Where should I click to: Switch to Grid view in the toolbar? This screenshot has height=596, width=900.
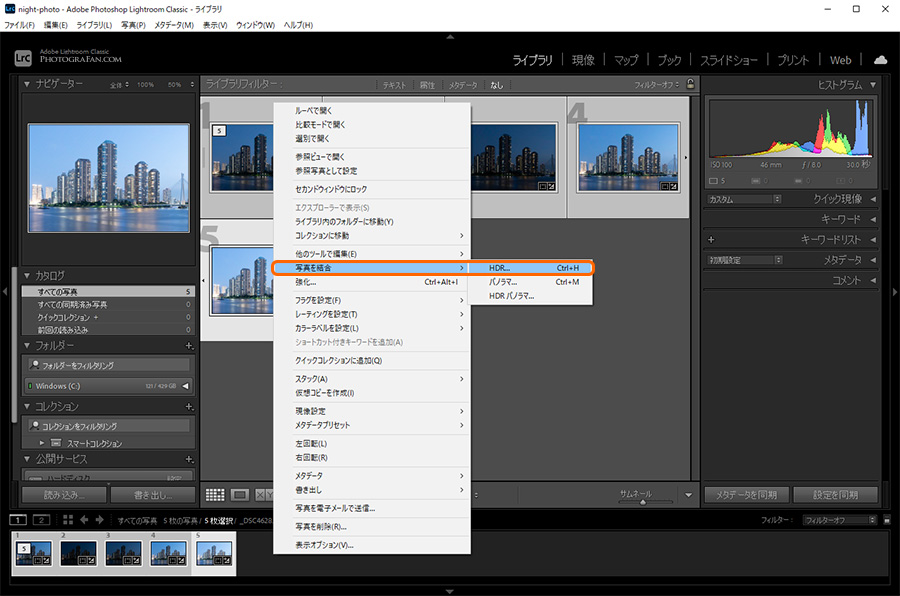coord(215,494)
